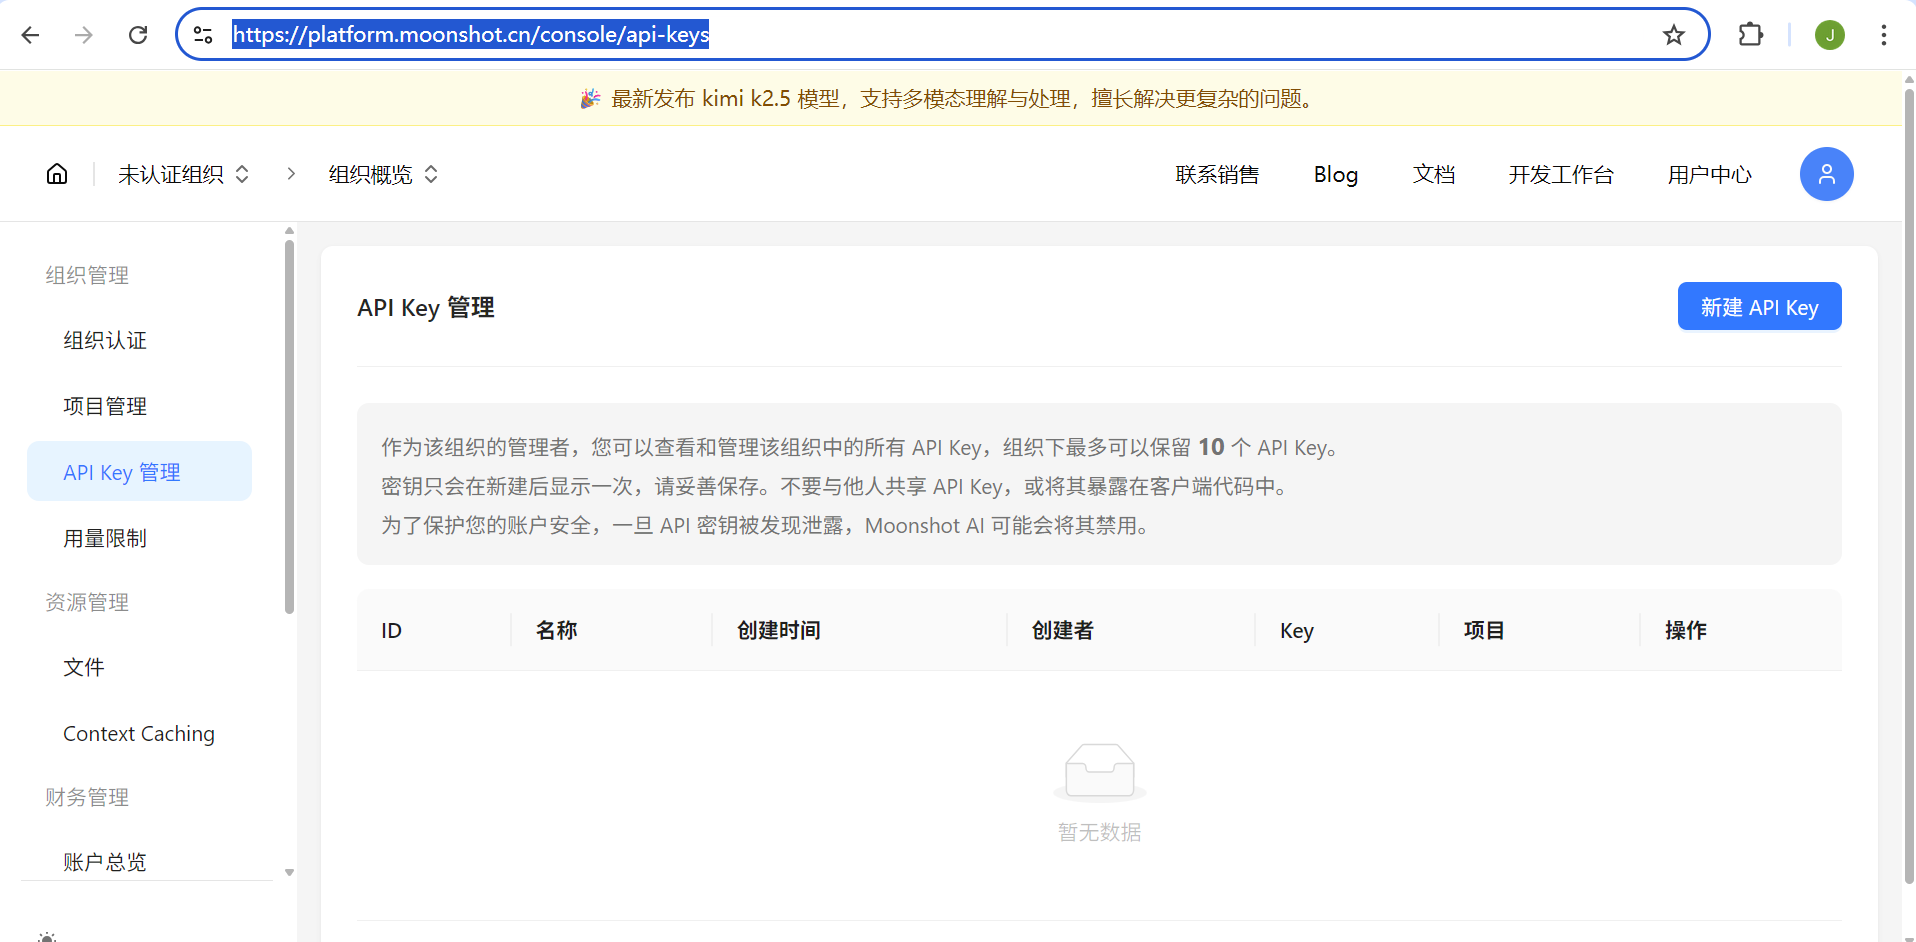Bookmark this page with the star icon
The image size is (1916, 942).
point(1674,35)
